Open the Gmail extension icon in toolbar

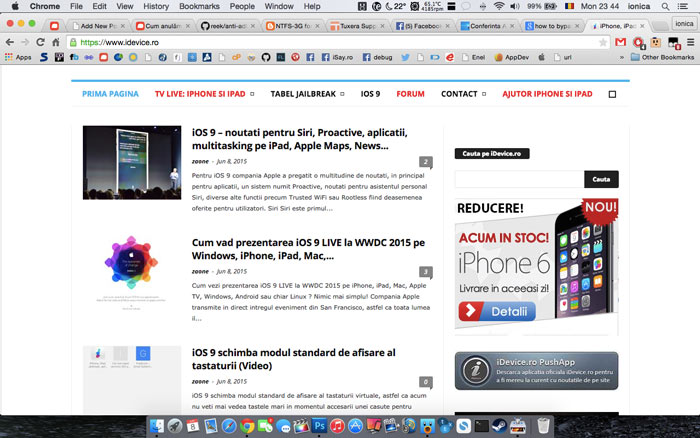click(x=621, y=42)
